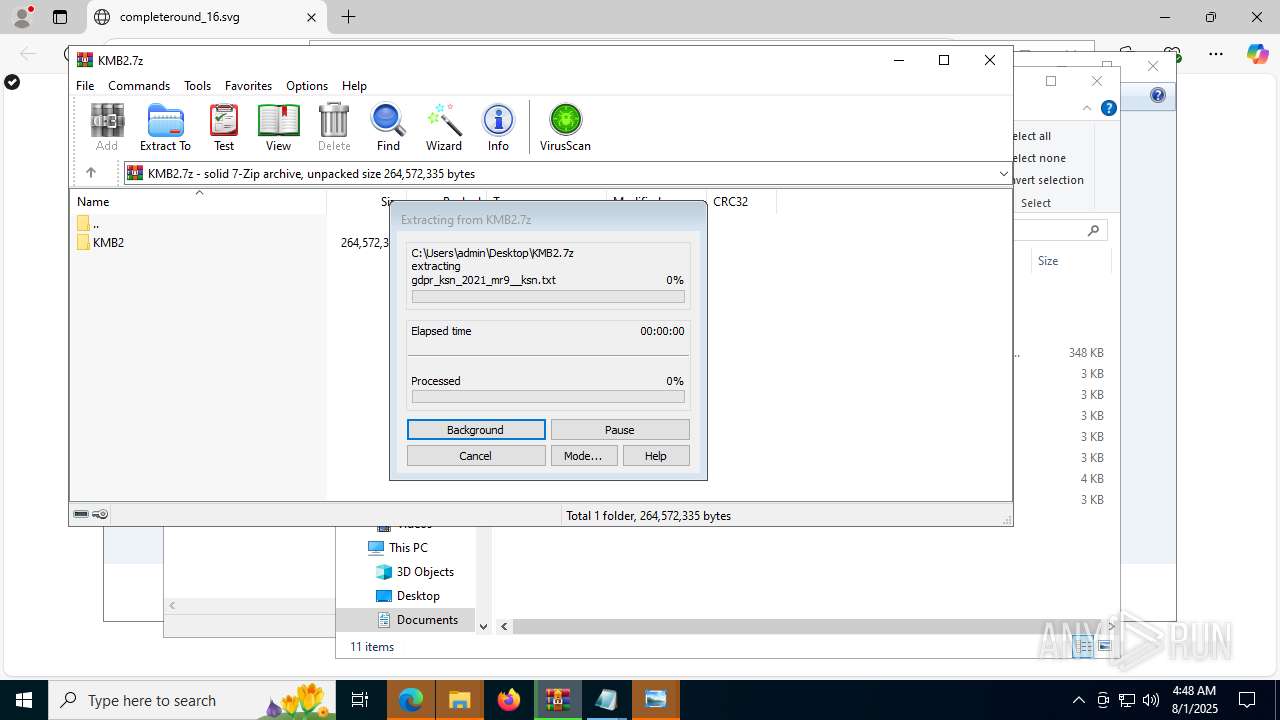Expand the archive path dropdown

tap(1003, 174)
